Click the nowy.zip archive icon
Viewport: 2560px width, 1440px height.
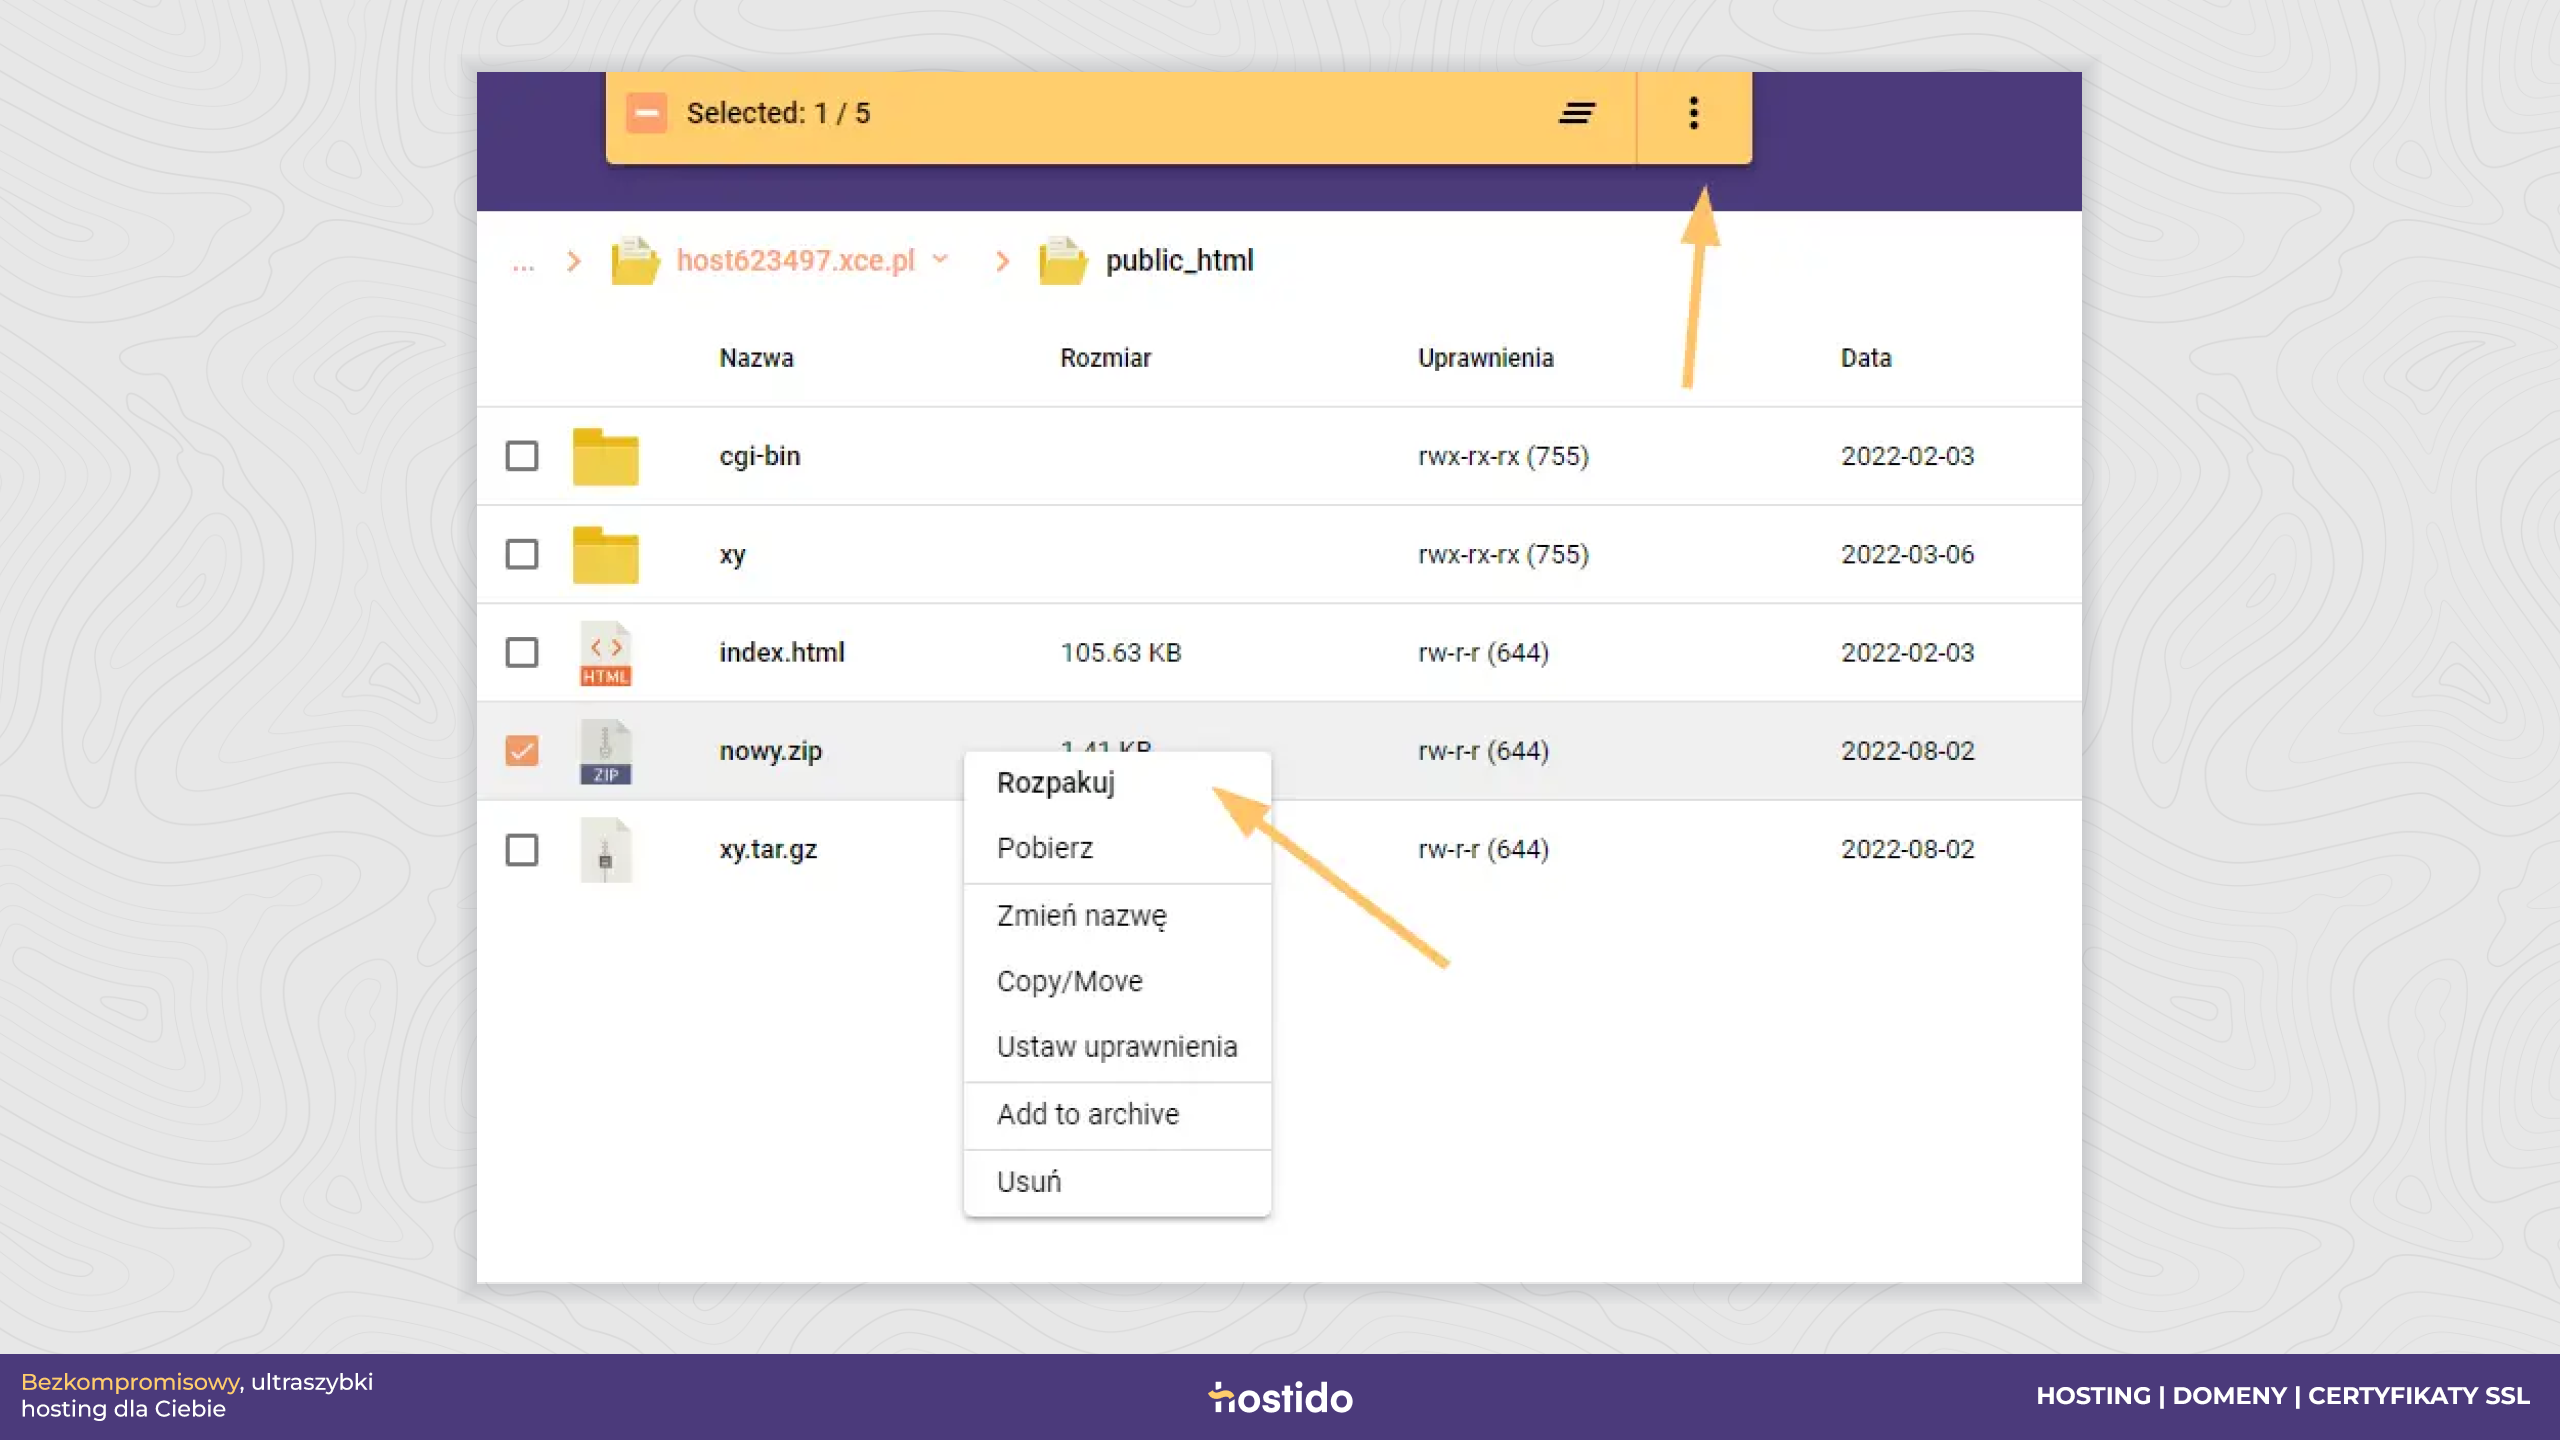[x=605, y=751]
